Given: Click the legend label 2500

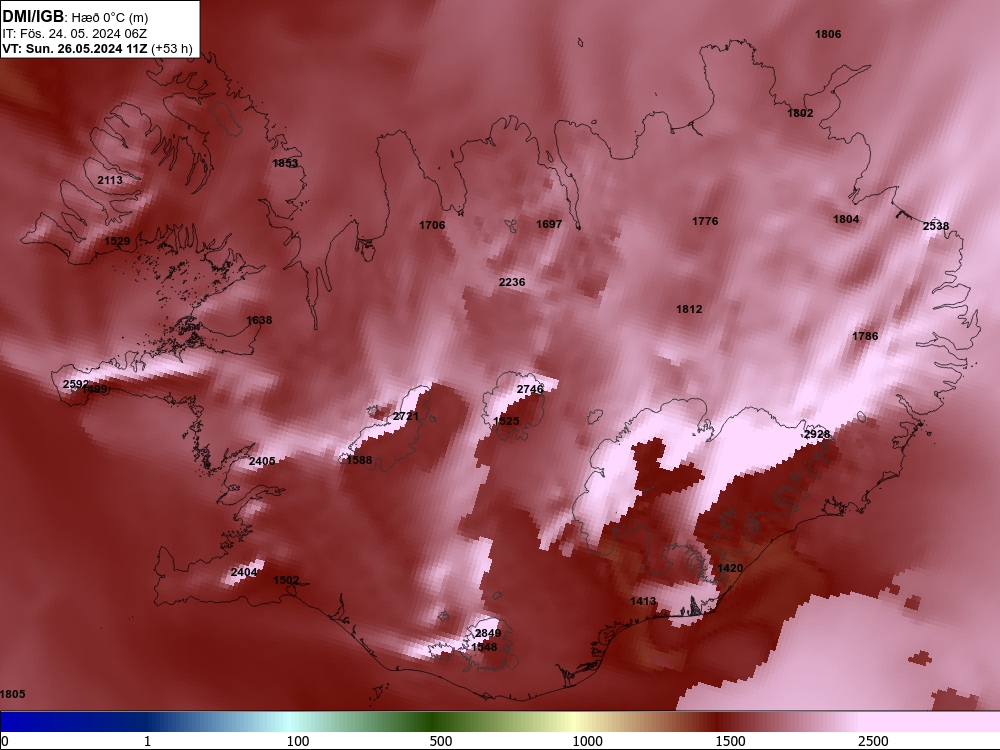Looking at the screenshot, I should [x=873, y=741].
